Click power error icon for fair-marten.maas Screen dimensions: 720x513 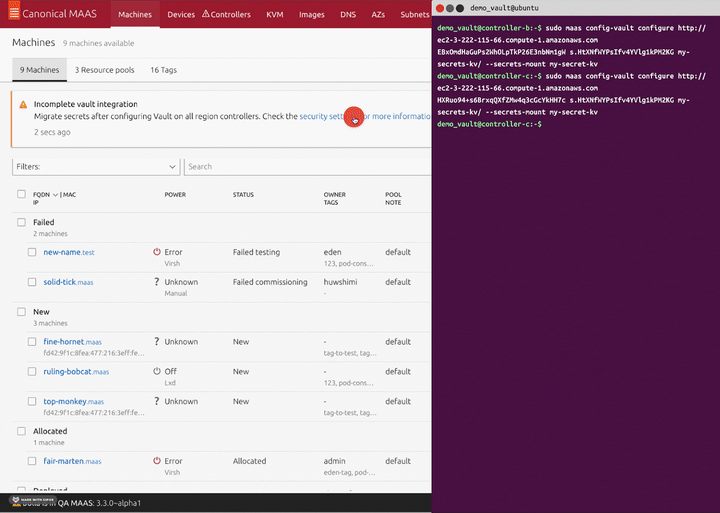[157, 461]
